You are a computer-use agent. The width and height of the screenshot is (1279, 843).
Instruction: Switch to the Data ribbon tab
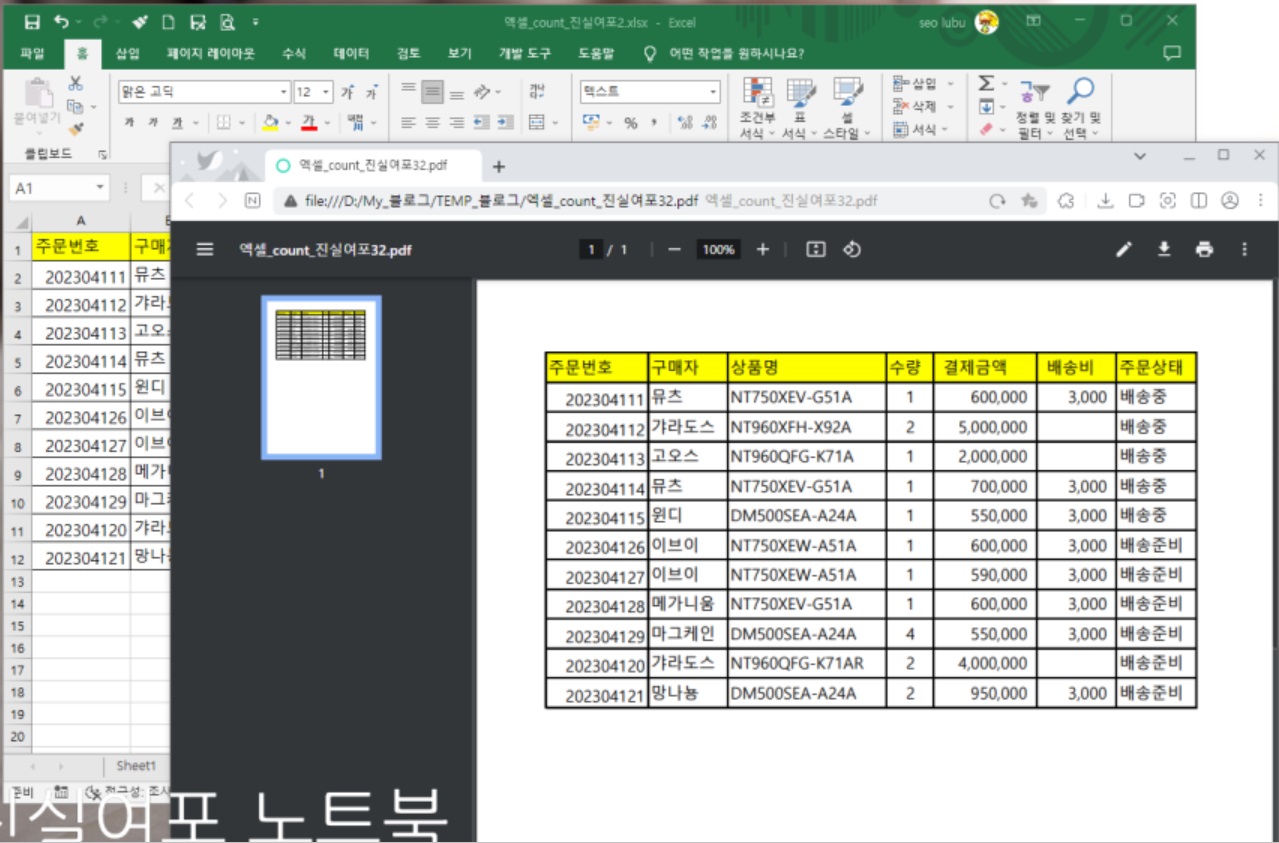[x=351, y=53]
